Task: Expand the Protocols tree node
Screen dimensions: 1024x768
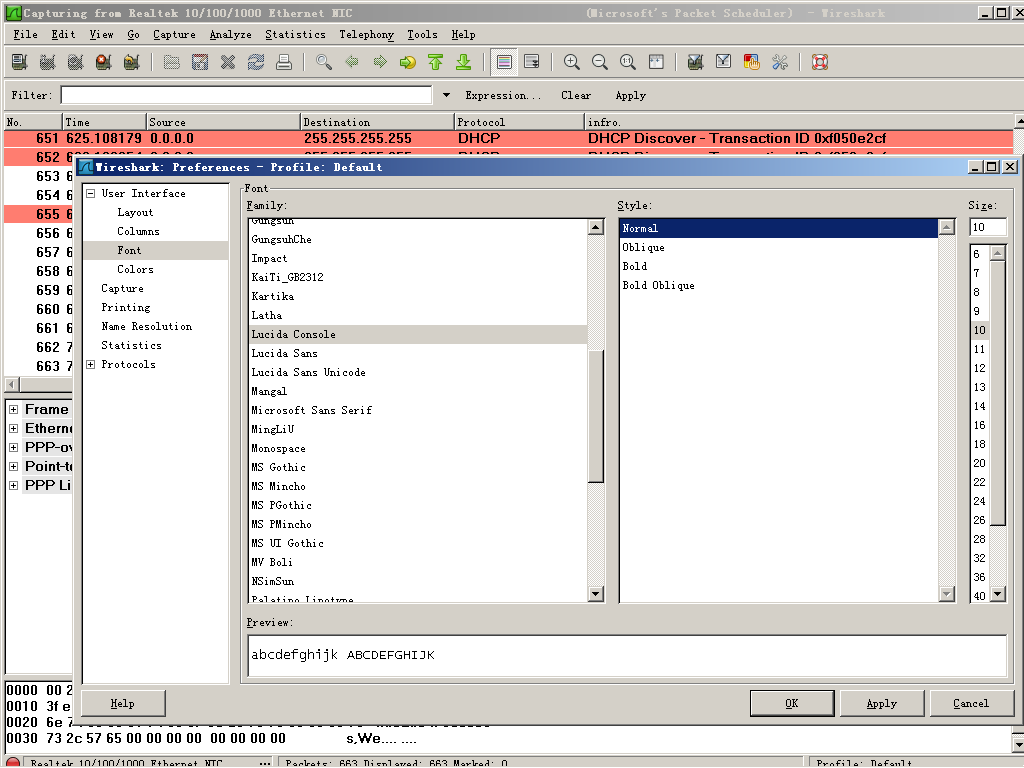Action: point(91,364)
